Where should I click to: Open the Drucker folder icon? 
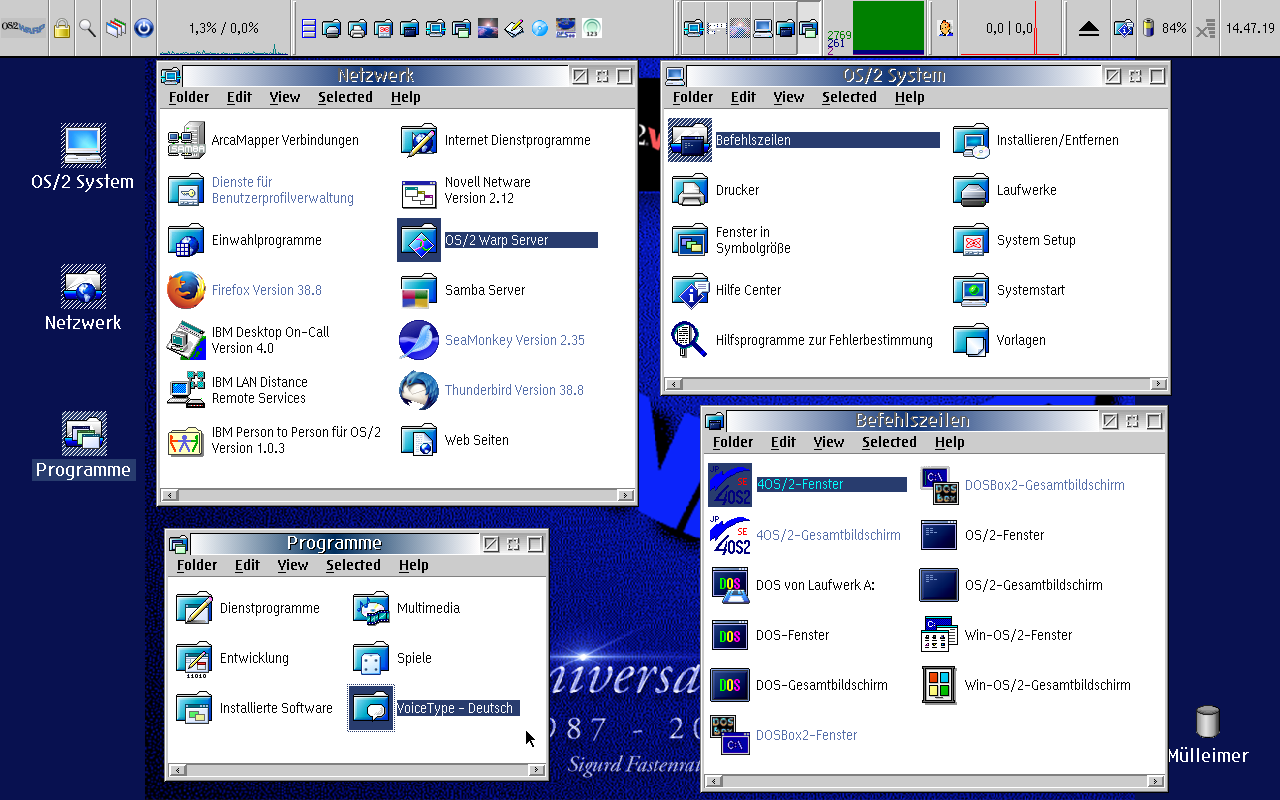pyautogui.click(x=690, y=190)
